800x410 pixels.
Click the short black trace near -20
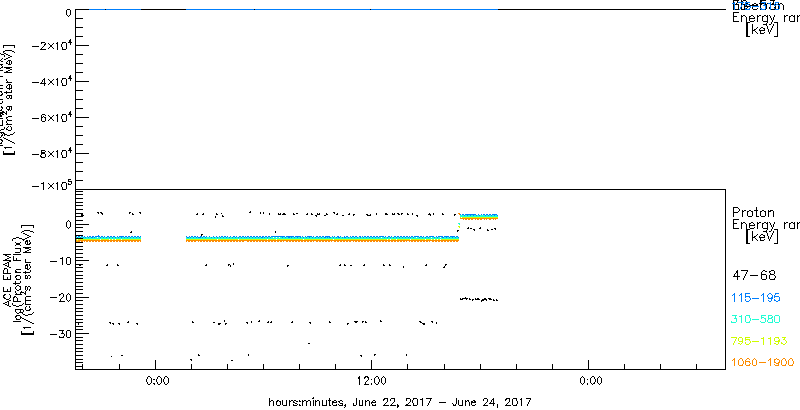(x=479, y=299)
